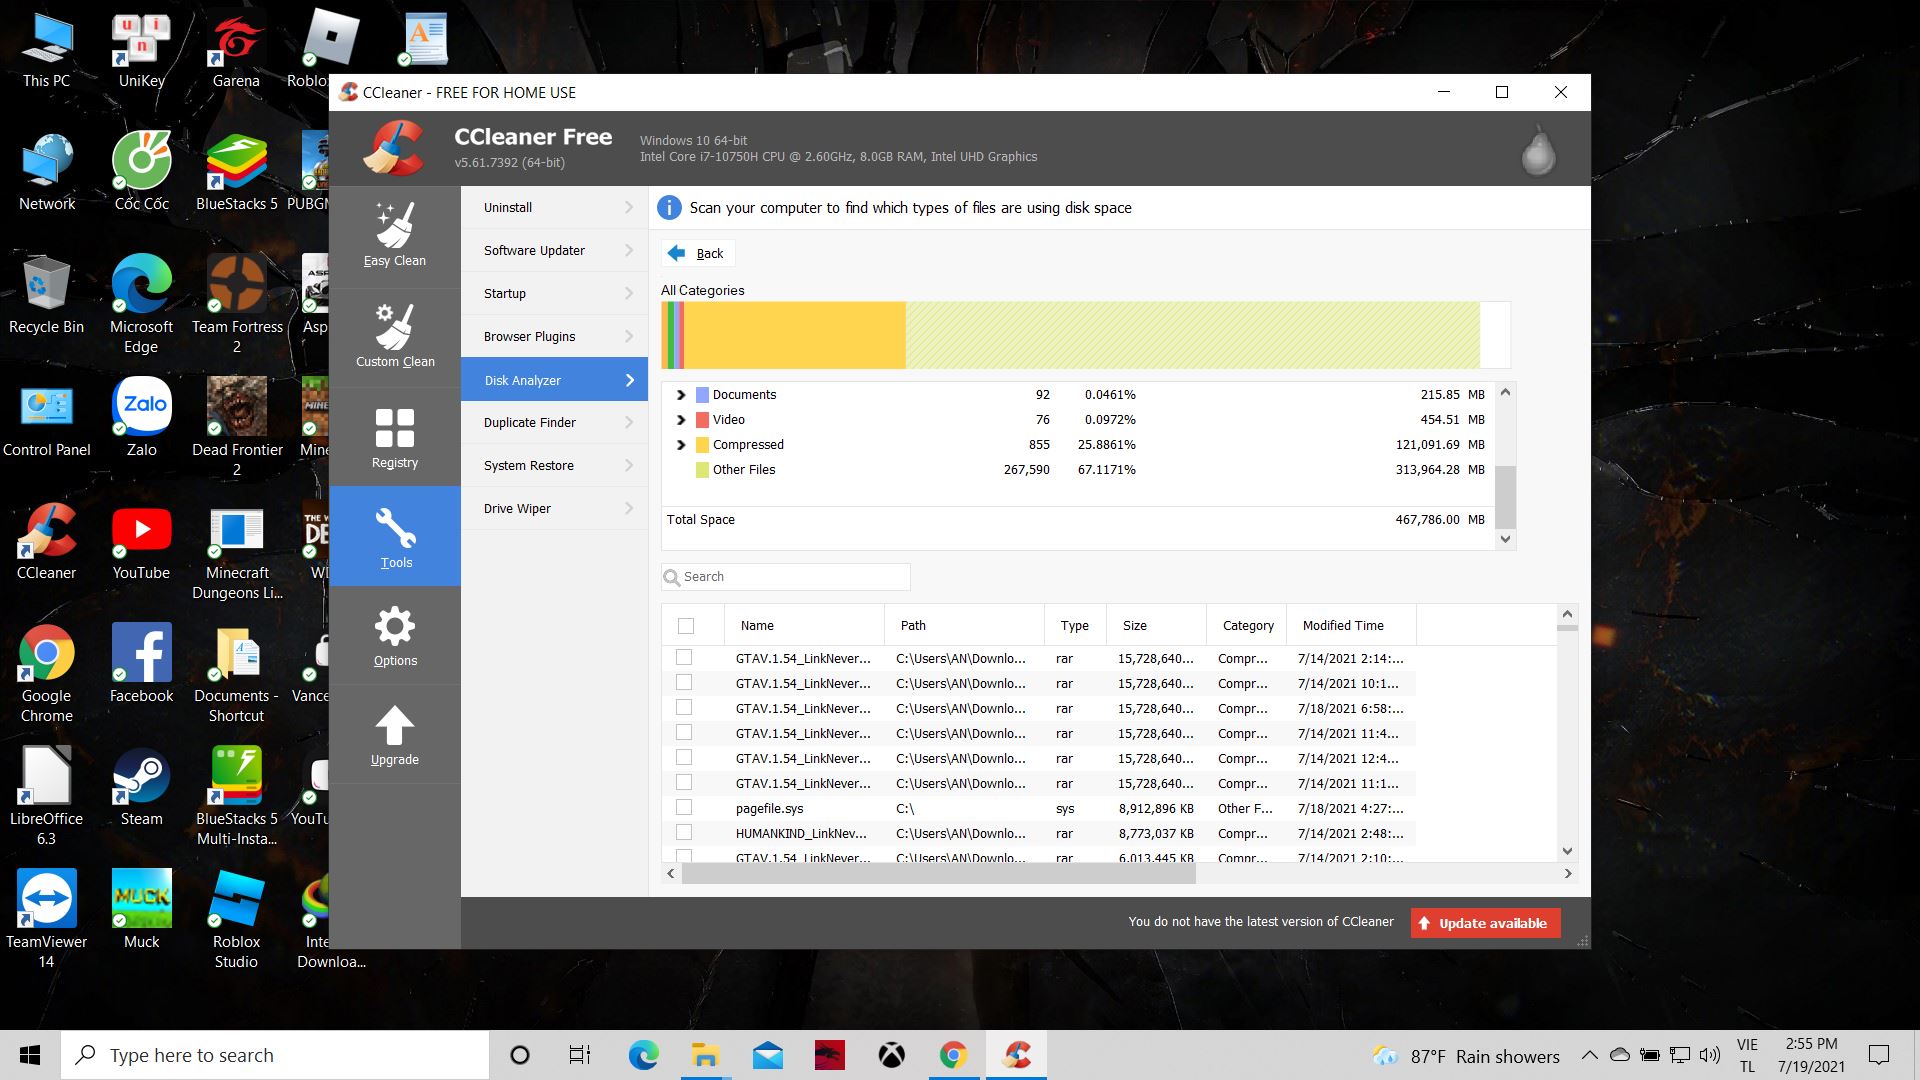Select the Custom Clean broom icon
This screenshot has width=1920, height=1080.
(394, 325)
